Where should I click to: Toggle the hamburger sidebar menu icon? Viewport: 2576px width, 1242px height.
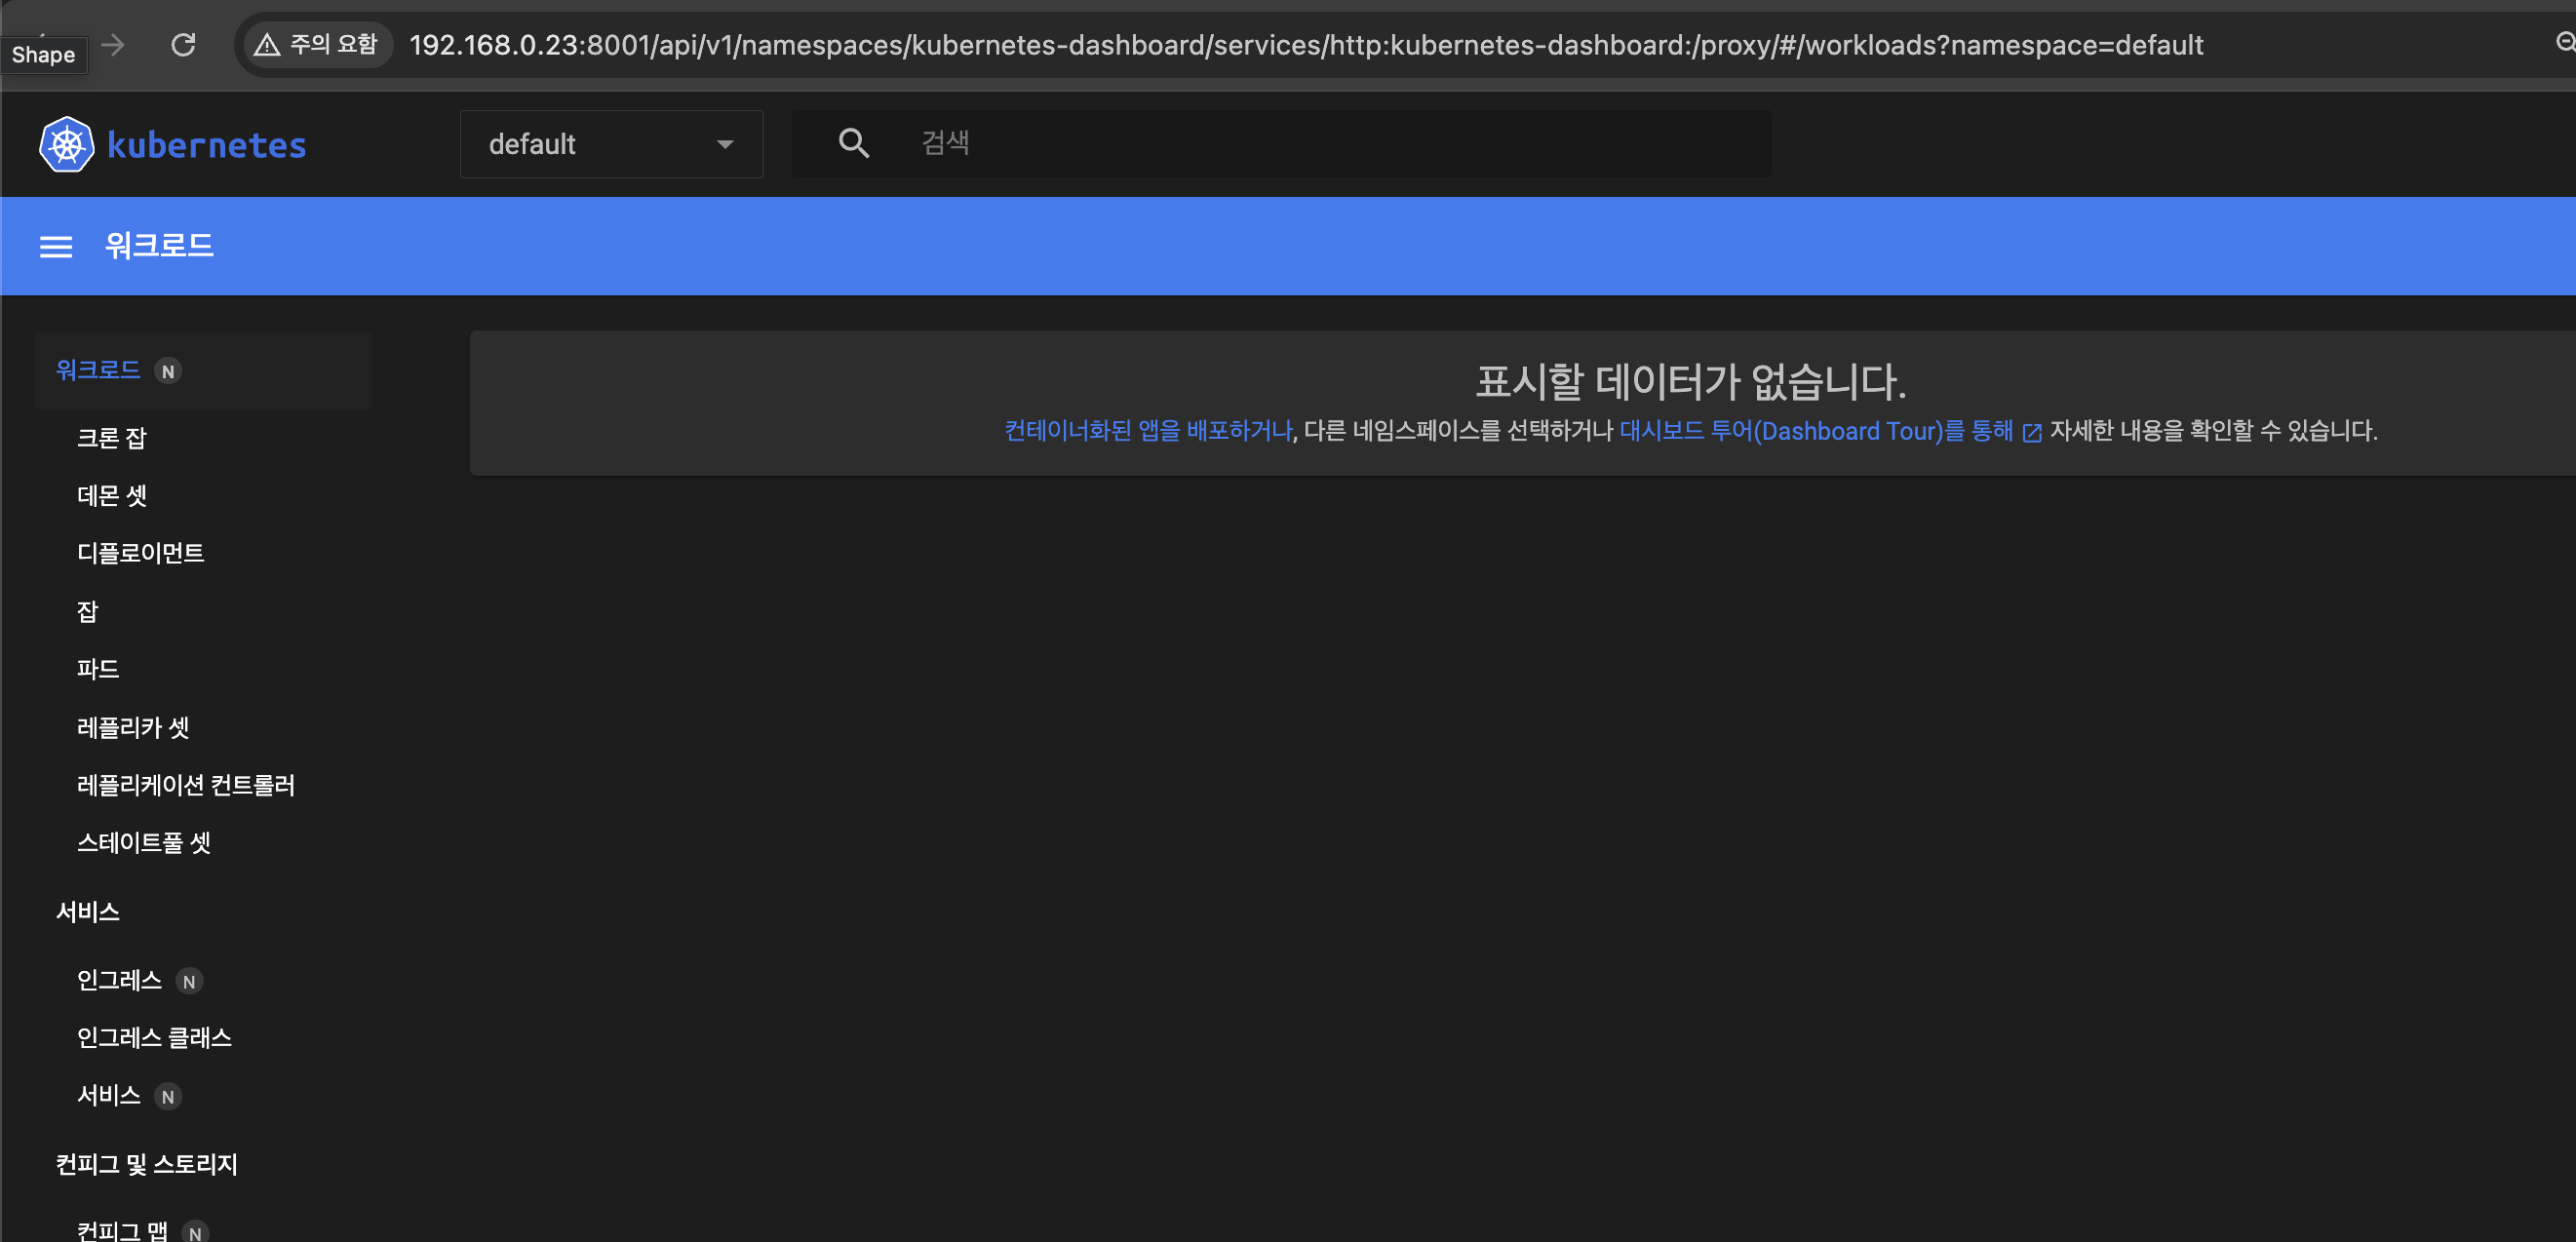click(x=56, y=247)
